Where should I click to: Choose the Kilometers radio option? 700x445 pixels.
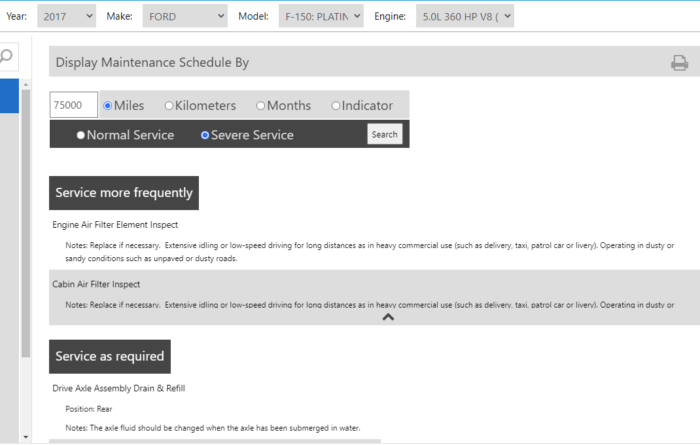(x=169, y=106)
